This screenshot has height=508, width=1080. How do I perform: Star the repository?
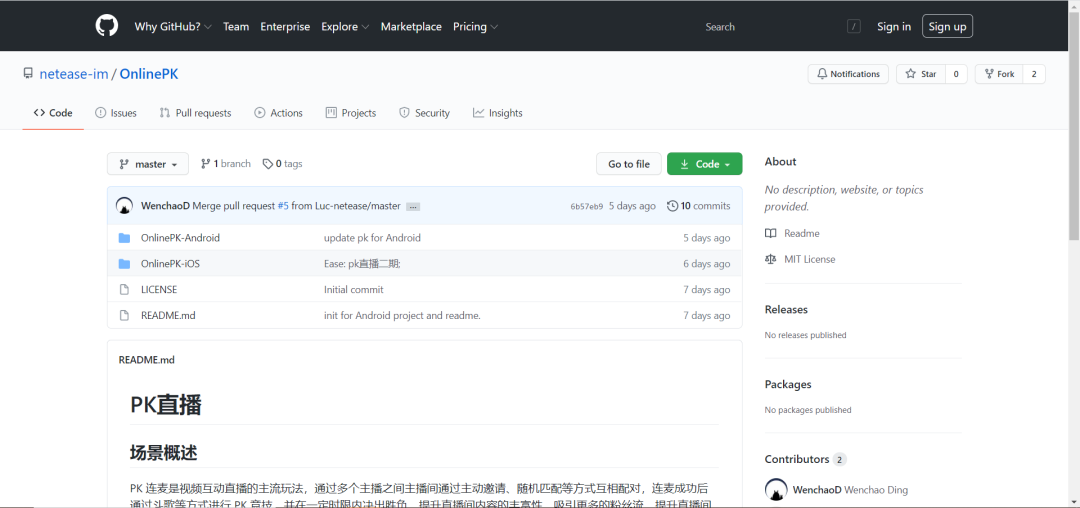tap(921, 74)
